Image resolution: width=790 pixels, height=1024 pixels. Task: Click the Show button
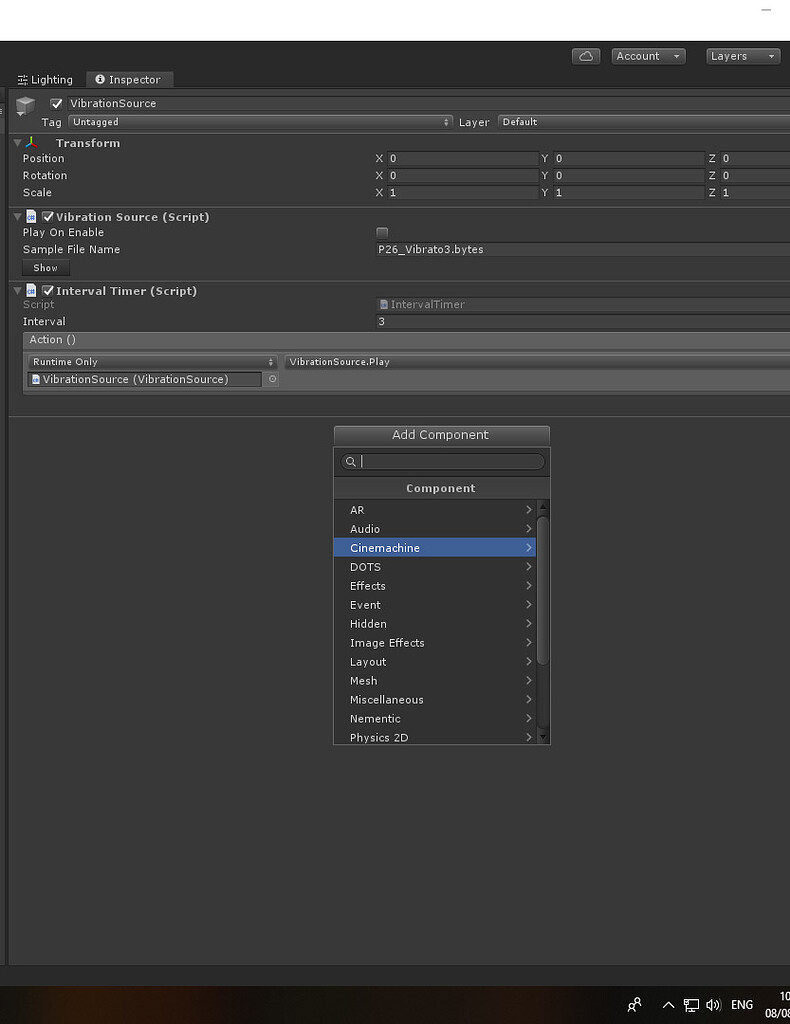point(46,268)
